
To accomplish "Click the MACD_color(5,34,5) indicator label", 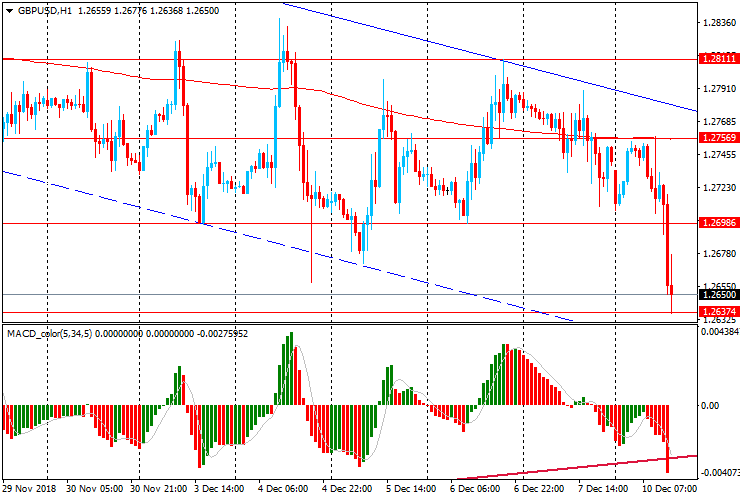I will [x=50, y=333].
